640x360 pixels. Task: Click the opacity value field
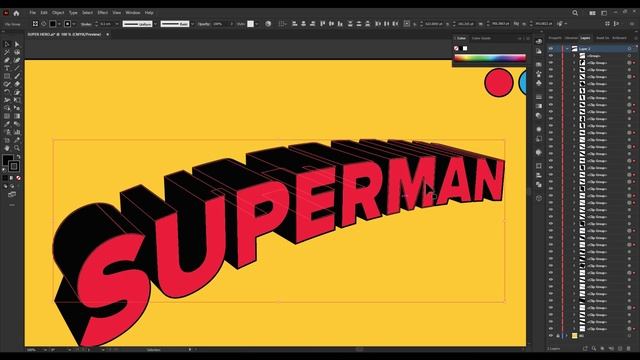tap(220, 24)
